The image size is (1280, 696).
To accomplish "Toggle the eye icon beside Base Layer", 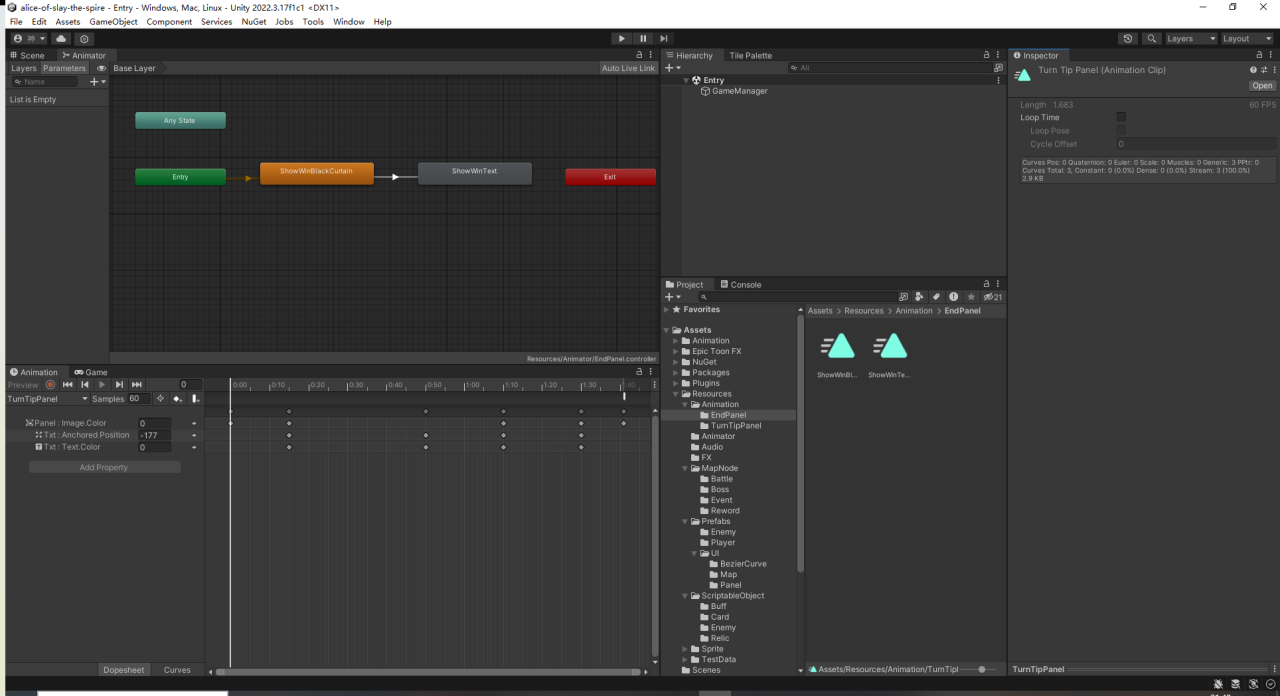I will click(x=102, y=68).
